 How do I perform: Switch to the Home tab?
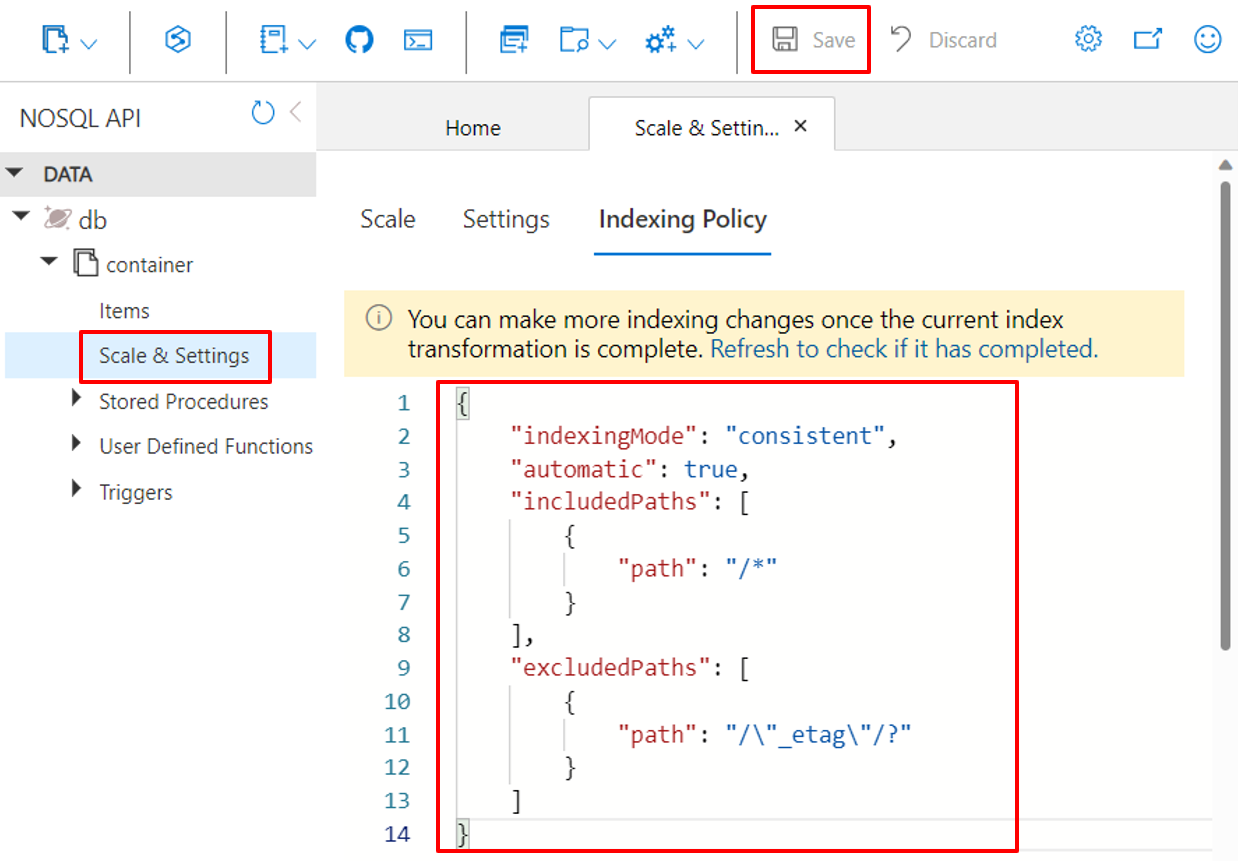(473, 128)
